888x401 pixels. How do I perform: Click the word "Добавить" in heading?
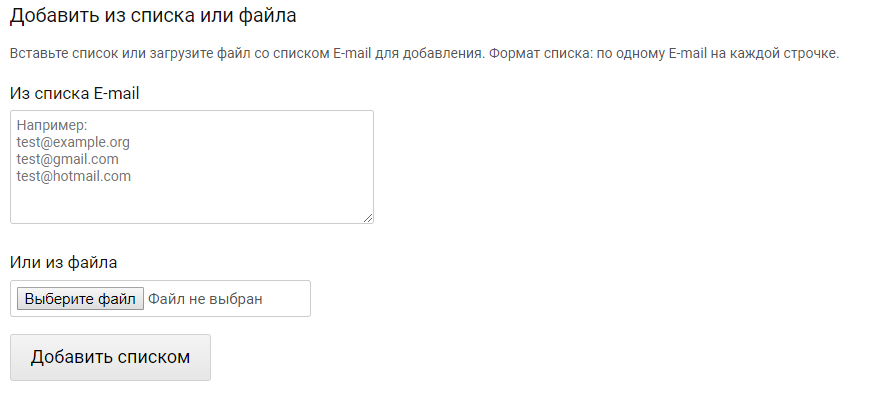click(50, 17)
